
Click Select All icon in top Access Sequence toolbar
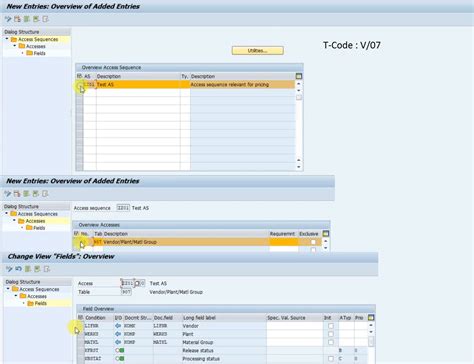click(x=27, y=19)
